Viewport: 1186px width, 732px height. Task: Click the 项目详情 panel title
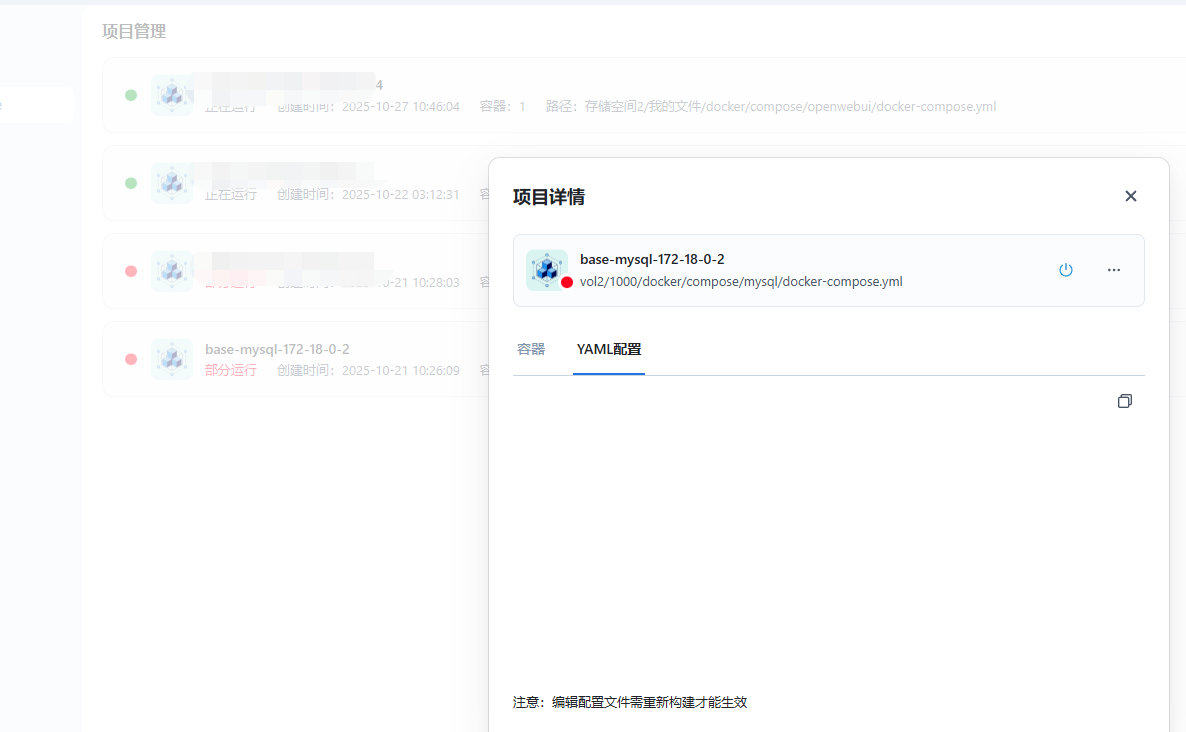point(548,197)
